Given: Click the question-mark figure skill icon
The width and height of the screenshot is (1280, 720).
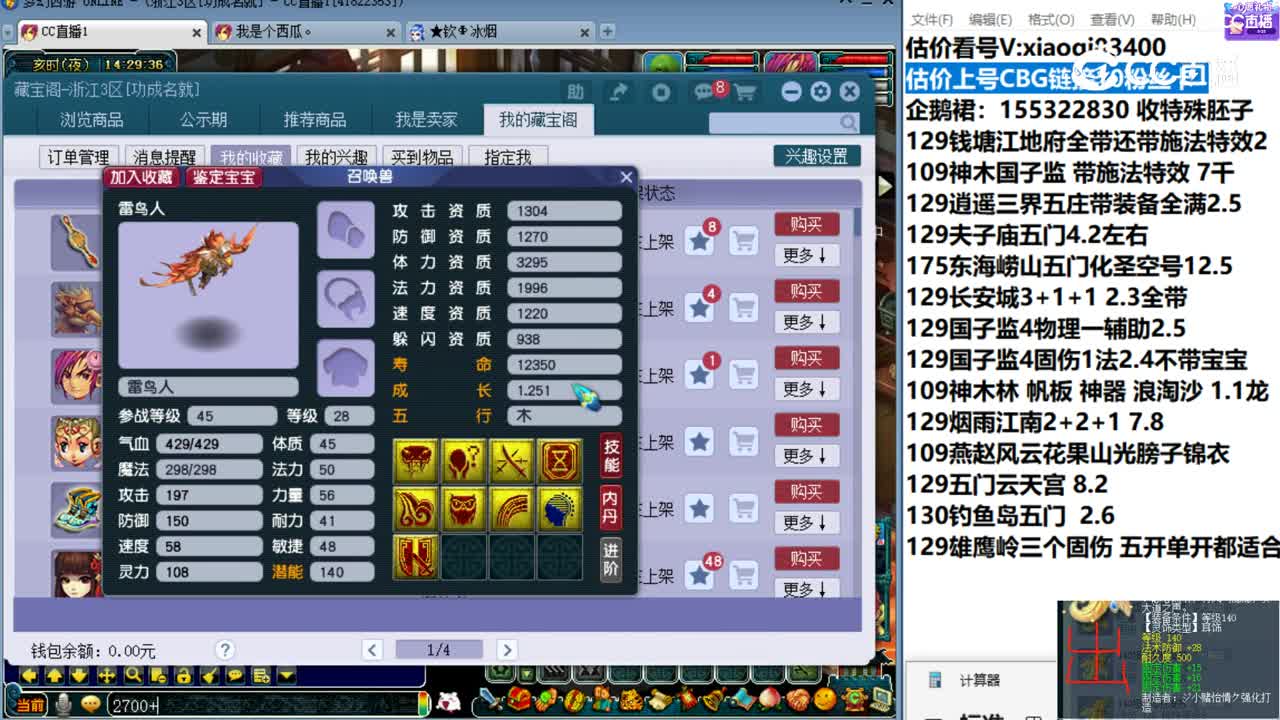Looking at the screenshot, I should [x=464, y=461].
